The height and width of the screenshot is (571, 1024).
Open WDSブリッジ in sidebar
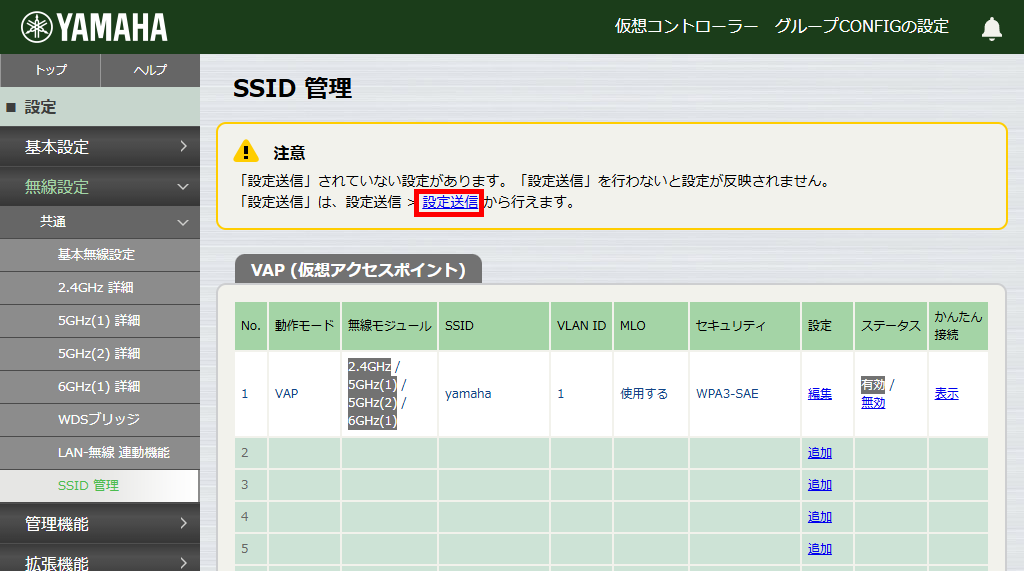(x=100, y=419)
